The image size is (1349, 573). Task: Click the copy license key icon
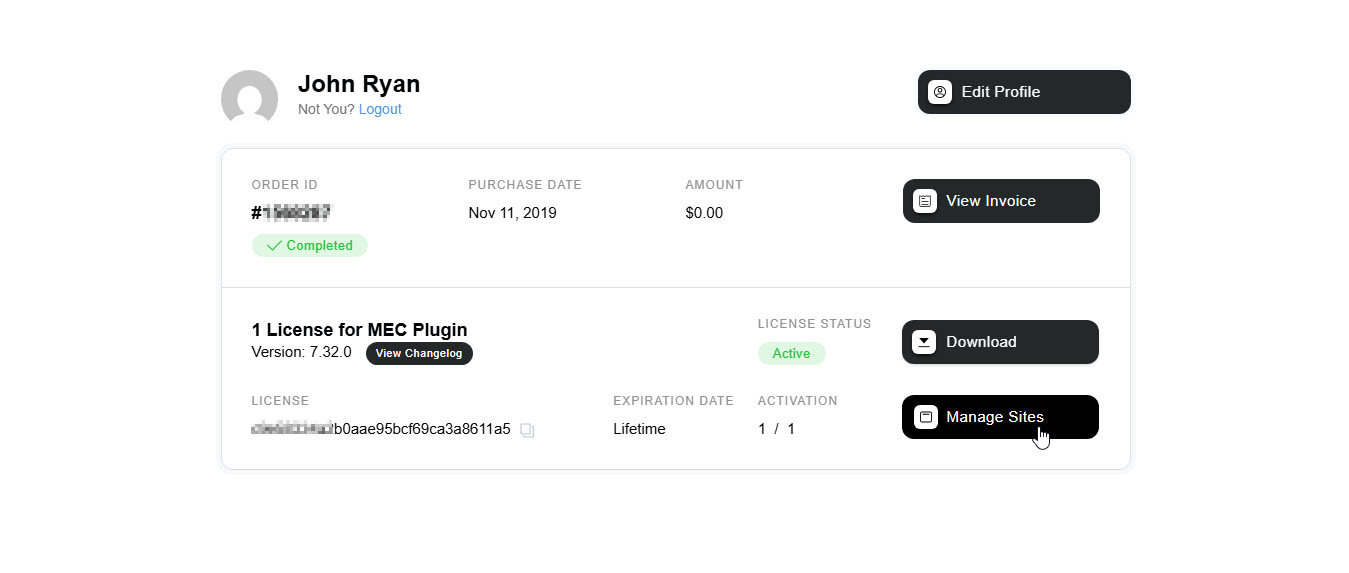[x=528, y=430]
